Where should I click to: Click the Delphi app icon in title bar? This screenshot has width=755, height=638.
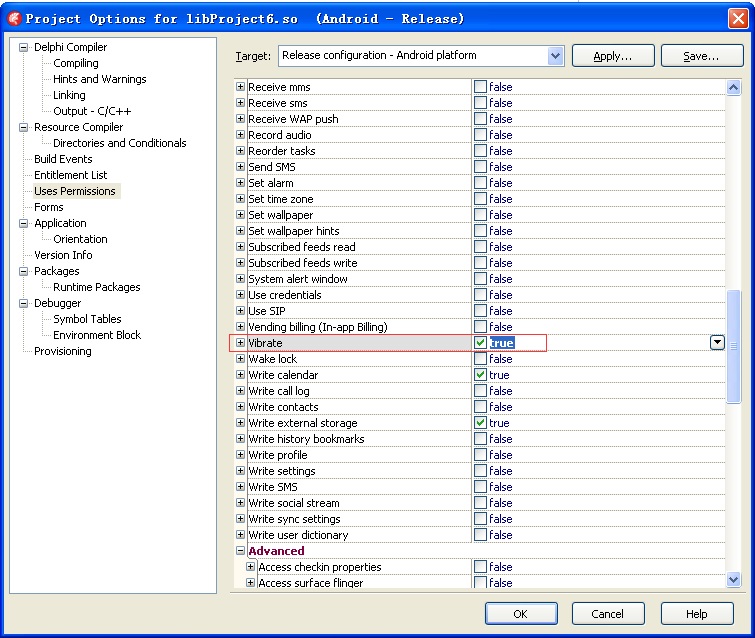(14, 19)
